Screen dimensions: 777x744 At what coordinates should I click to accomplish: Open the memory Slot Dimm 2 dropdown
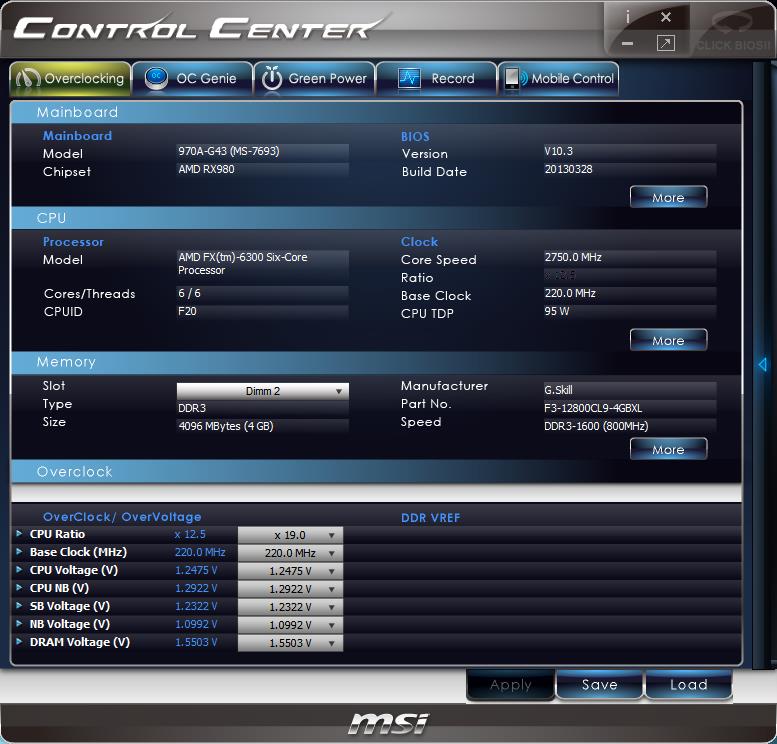(263, 391)
